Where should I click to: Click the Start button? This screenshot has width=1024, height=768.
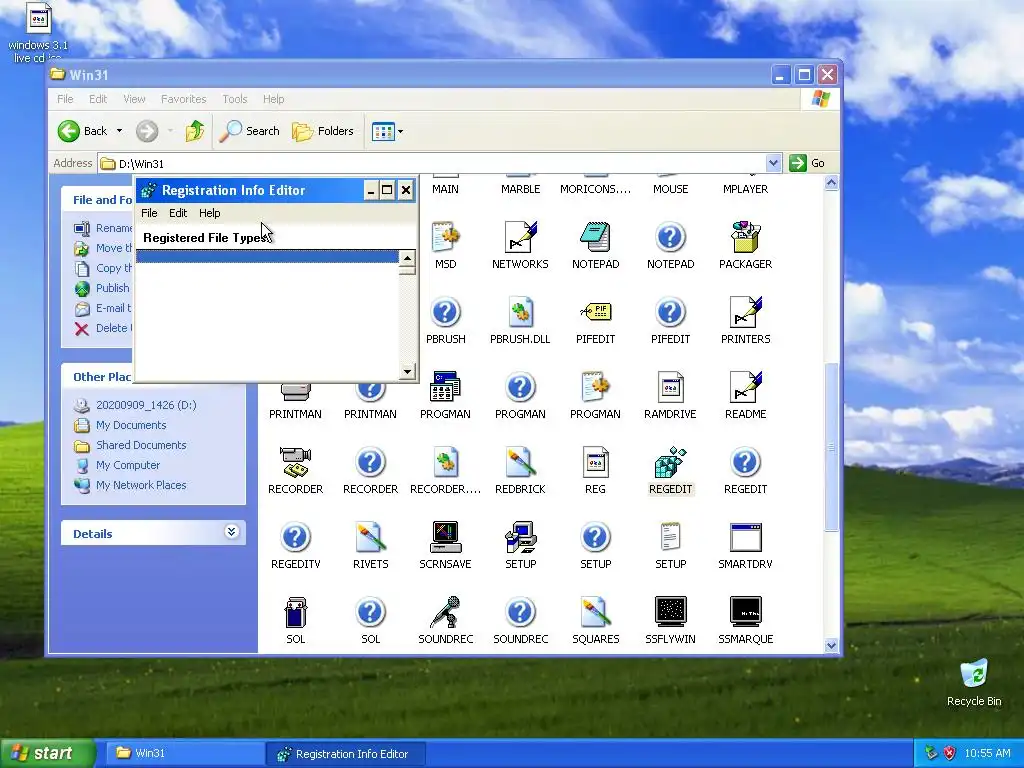pyautogui.click(x=47, y=754)
